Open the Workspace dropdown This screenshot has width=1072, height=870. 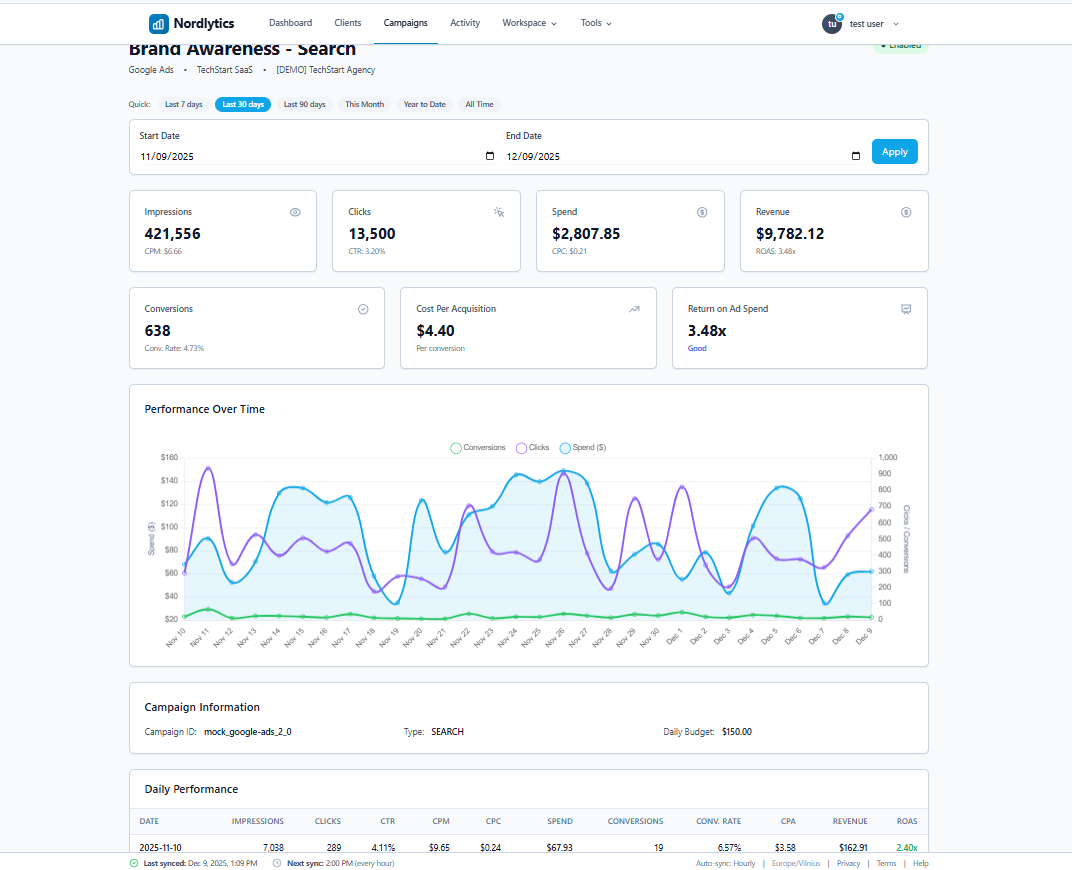coord(529,23)
